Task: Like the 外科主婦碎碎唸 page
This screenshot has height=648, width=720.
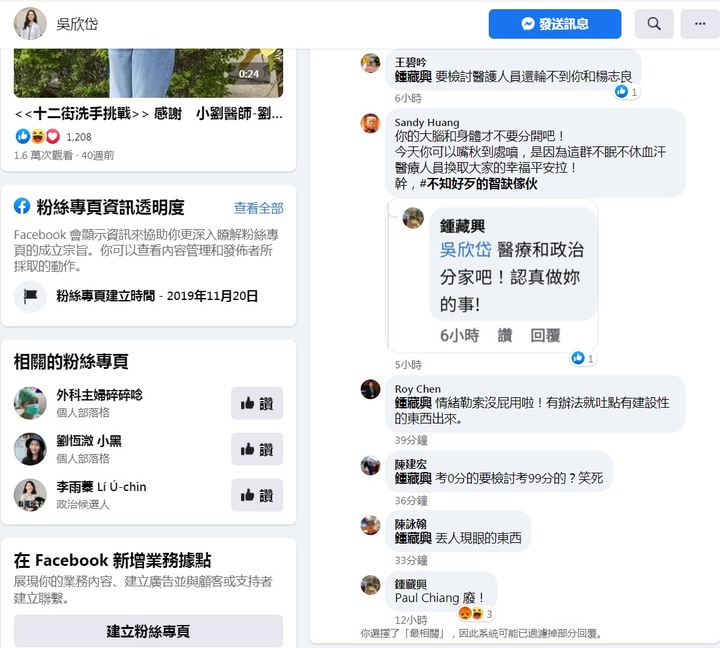Action: coord(257,403)
